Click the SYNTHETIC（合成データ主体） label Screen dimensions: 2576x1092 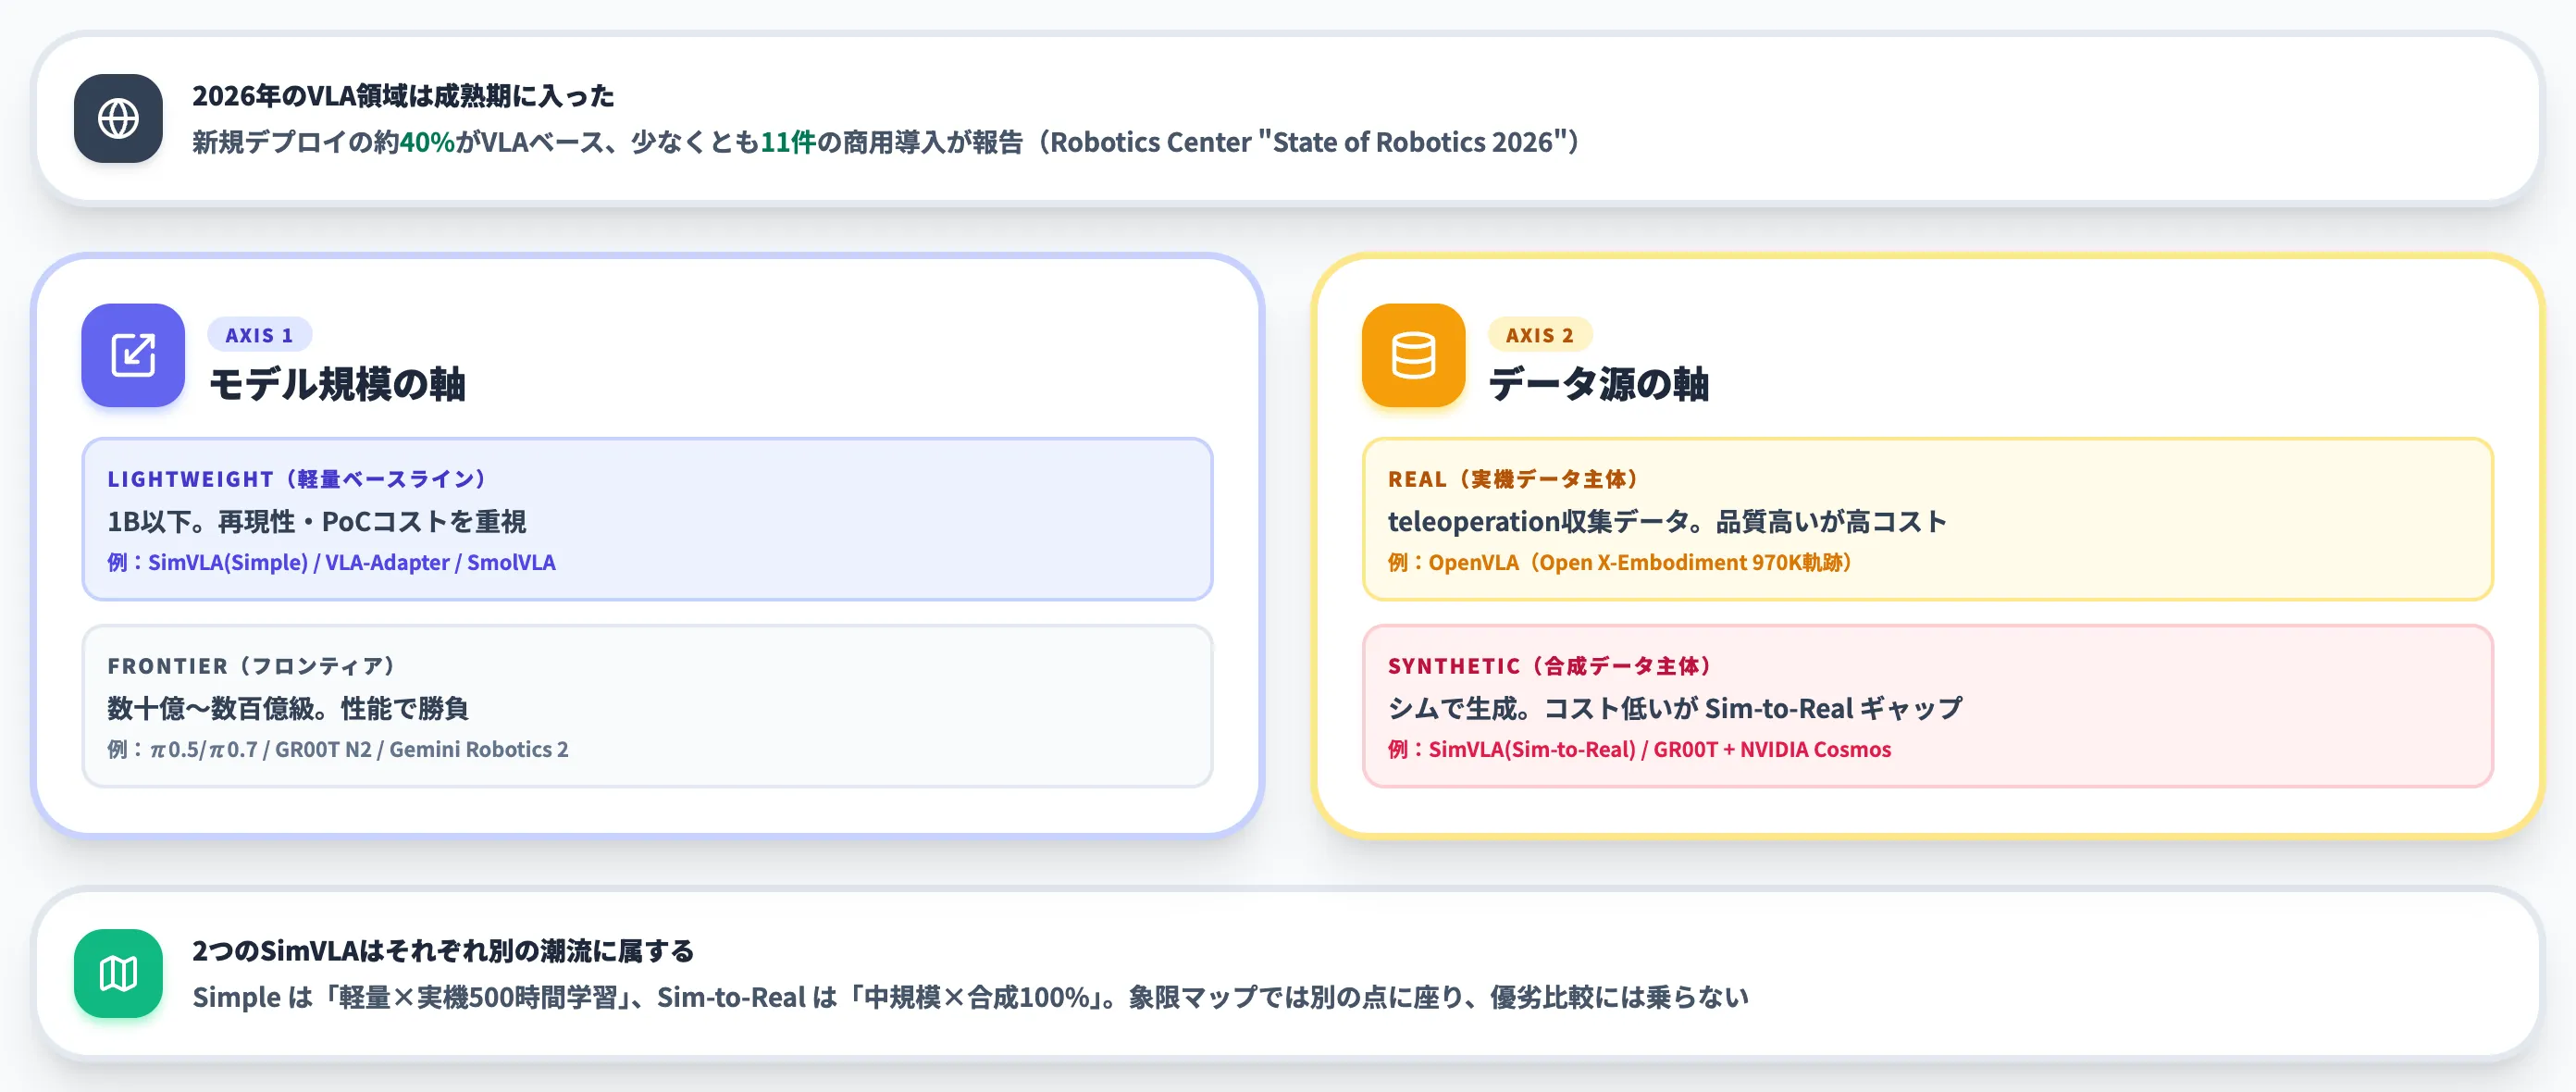point(1550,666)
